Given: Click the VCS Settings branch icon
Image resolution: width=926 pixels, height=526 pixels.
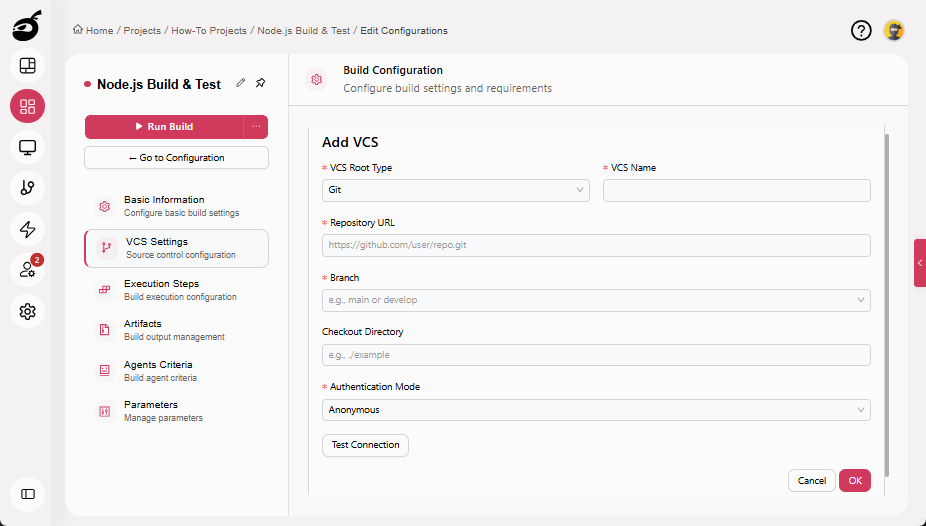Looking at the screenshot, I should (106, 248).
